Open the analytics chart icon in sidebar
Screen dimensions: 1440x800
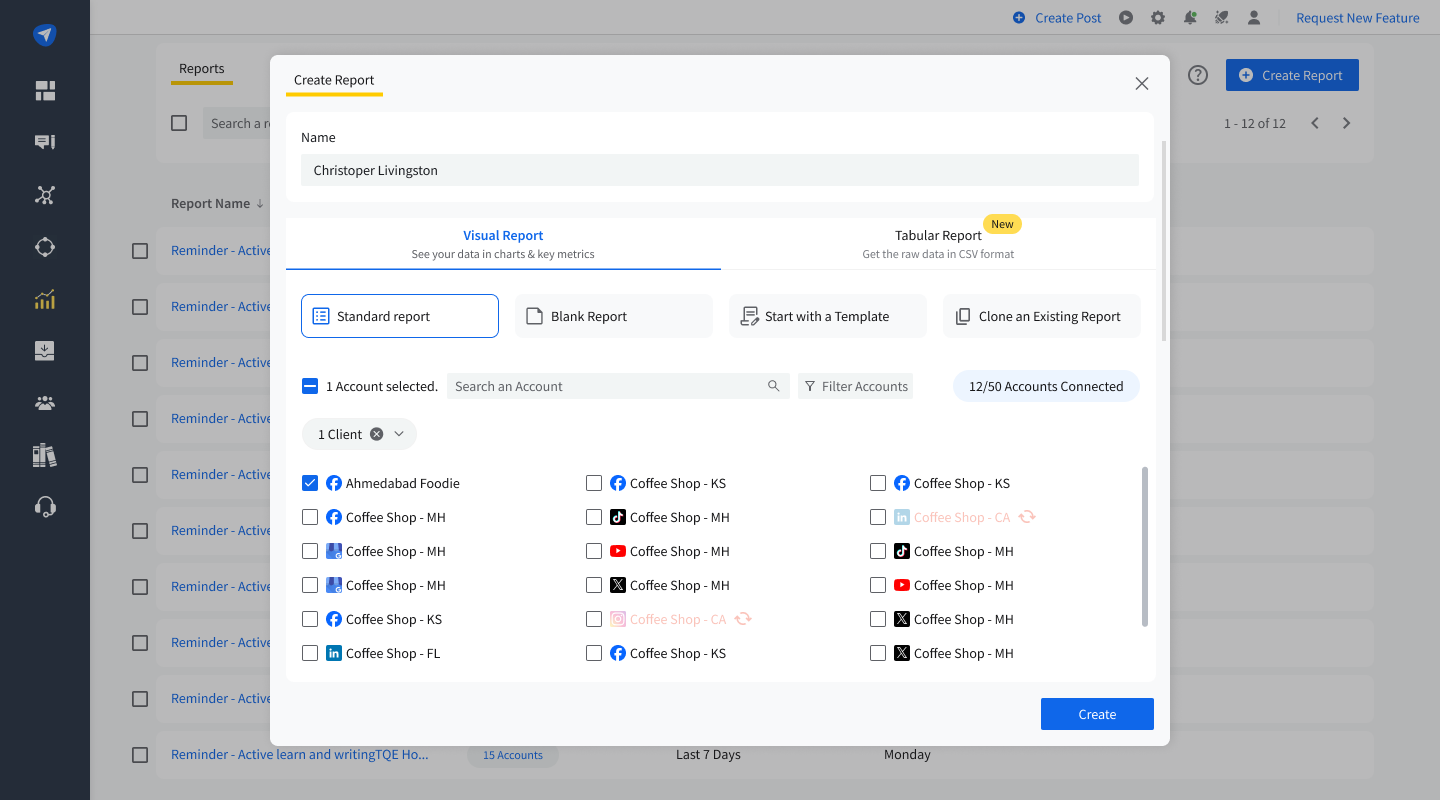(x=45, y=299)
